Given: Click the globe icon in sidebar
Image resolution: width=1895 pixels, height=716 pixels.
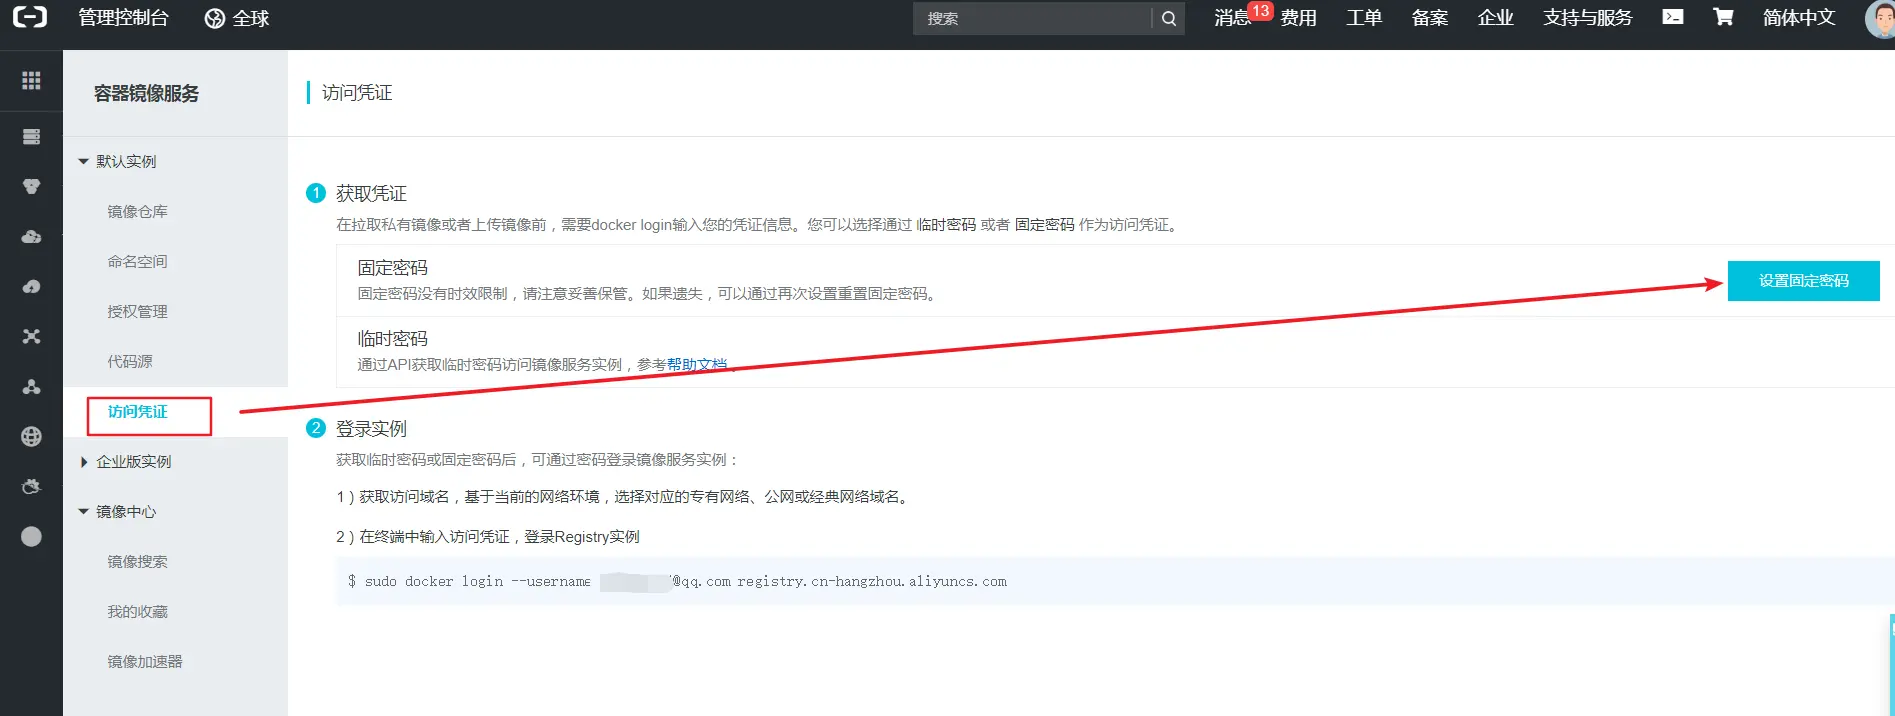Looking at the screenshot, I should [31, 436].
